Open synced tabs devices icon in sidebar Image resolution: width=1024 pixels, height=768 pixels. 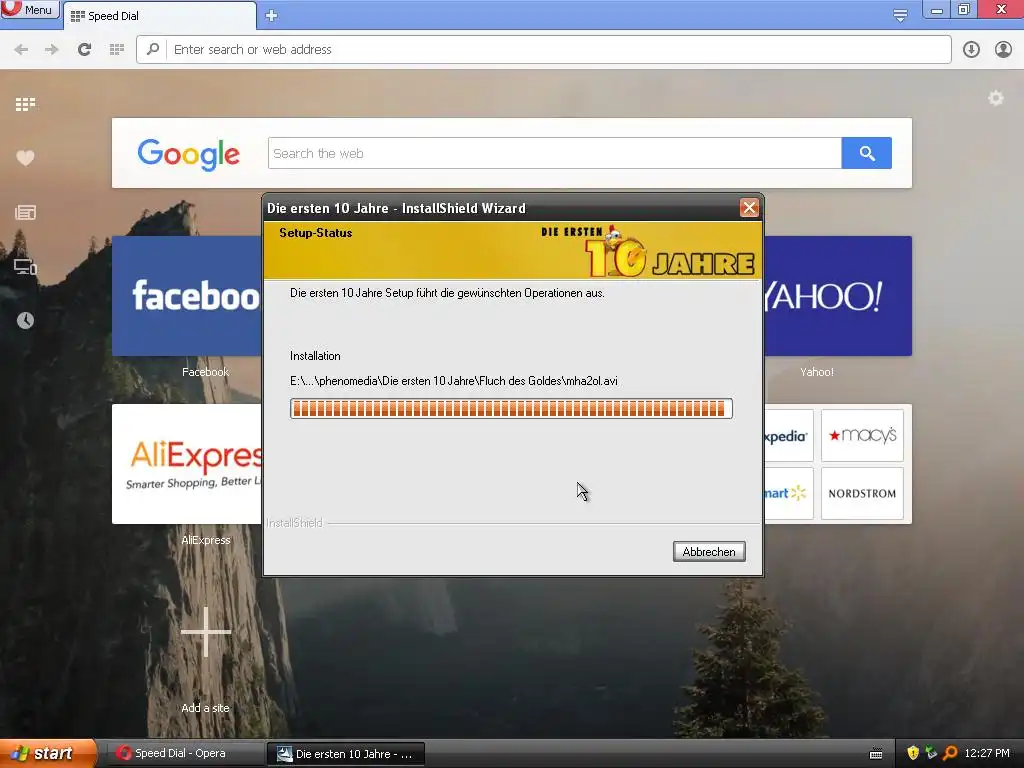[25, 266]
